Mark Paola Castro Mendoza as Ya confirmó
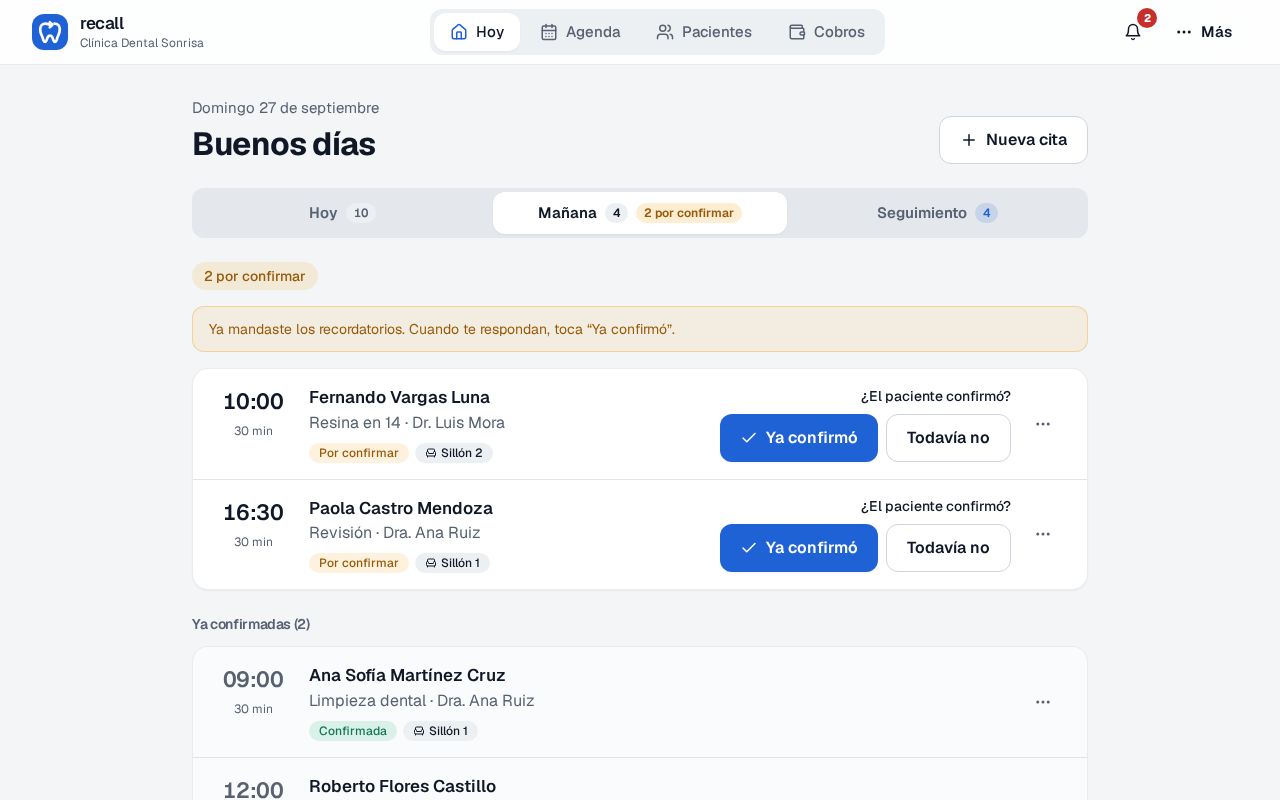This screenshot has height=800, width=1280. [799, 548]
